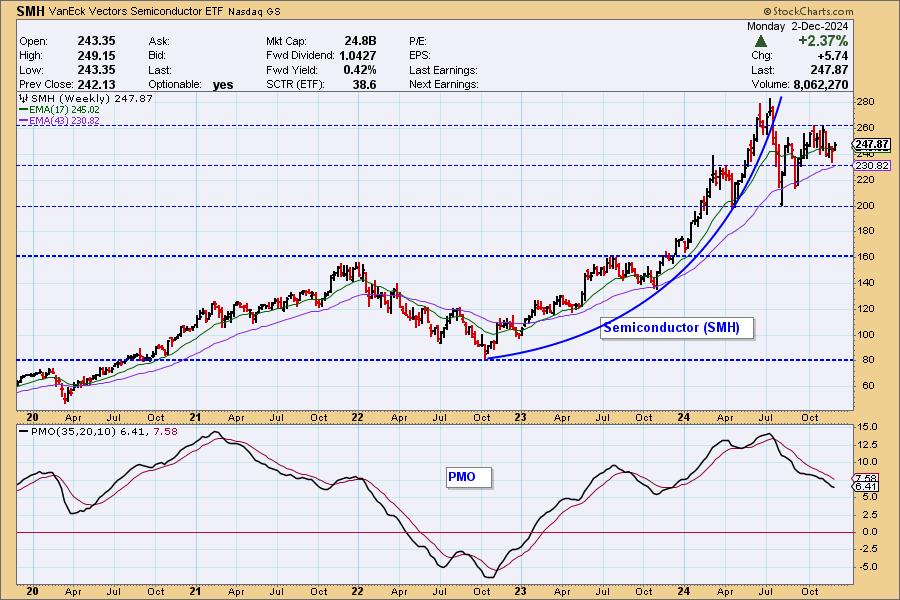The width and height of the screenshot is (900, 600).
Task: Click the 6.41 tag on PMO axis
Action: [x=866, y=486]
